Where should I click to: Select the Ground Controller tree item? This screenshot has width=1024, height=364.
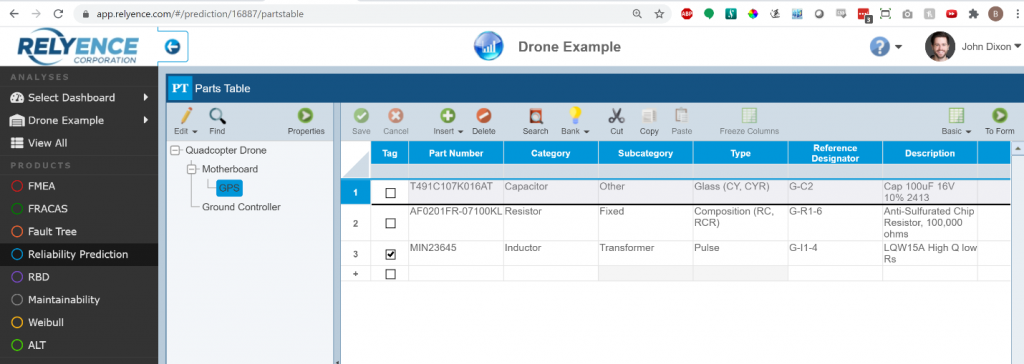tap(241, 207)
